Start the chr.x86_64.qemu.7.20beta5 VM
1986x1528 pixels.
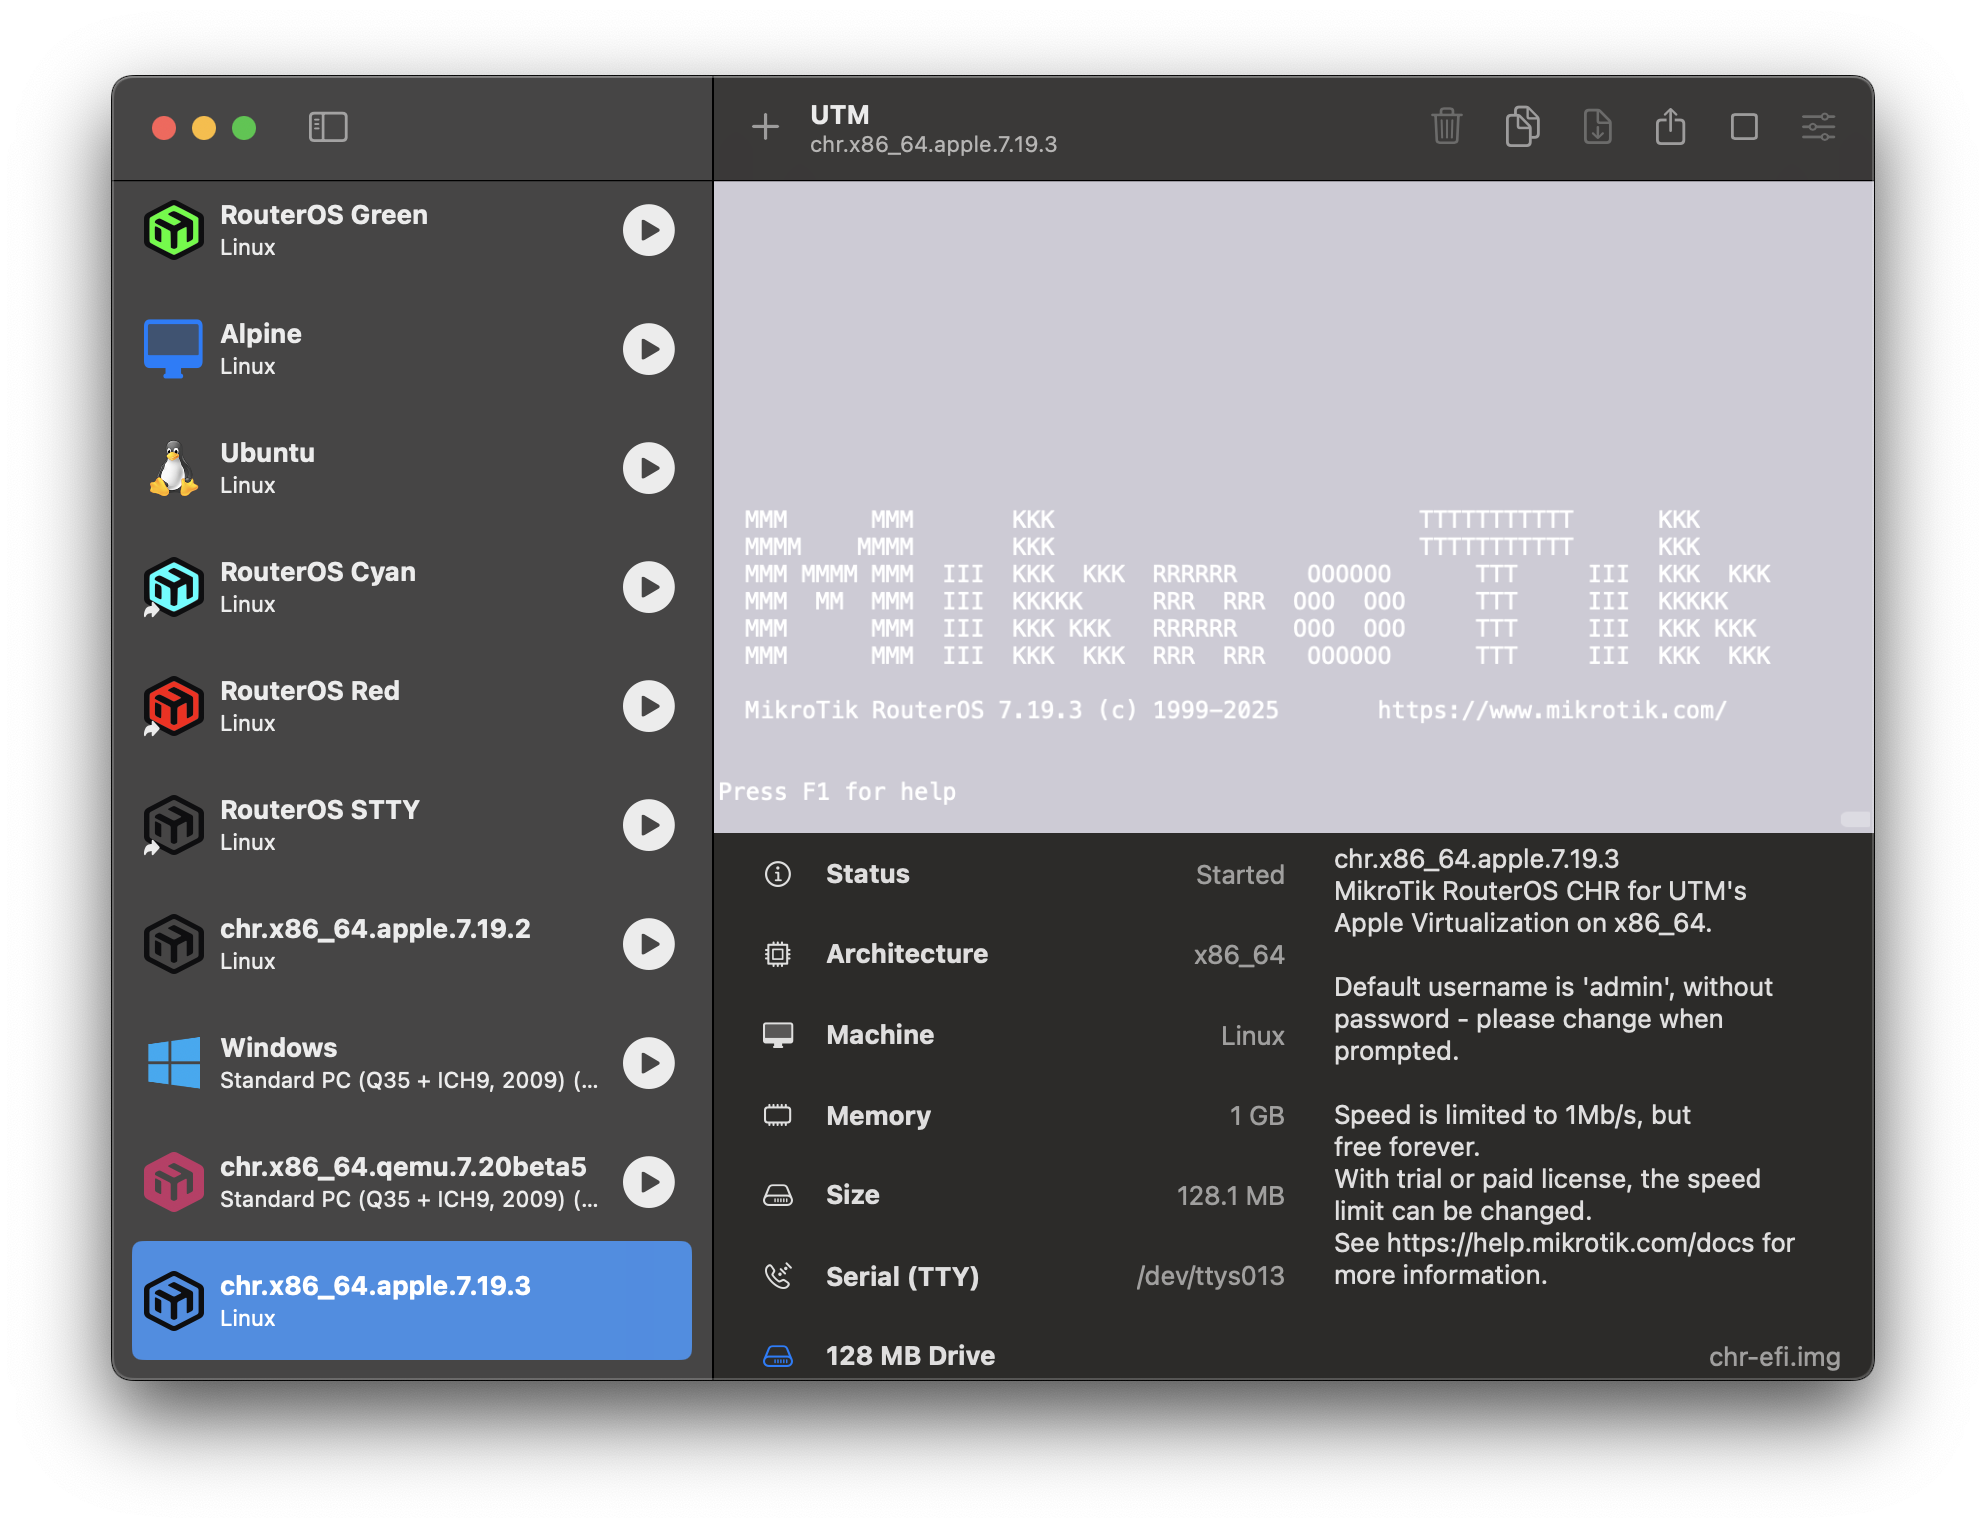(x=650, y=1183)
